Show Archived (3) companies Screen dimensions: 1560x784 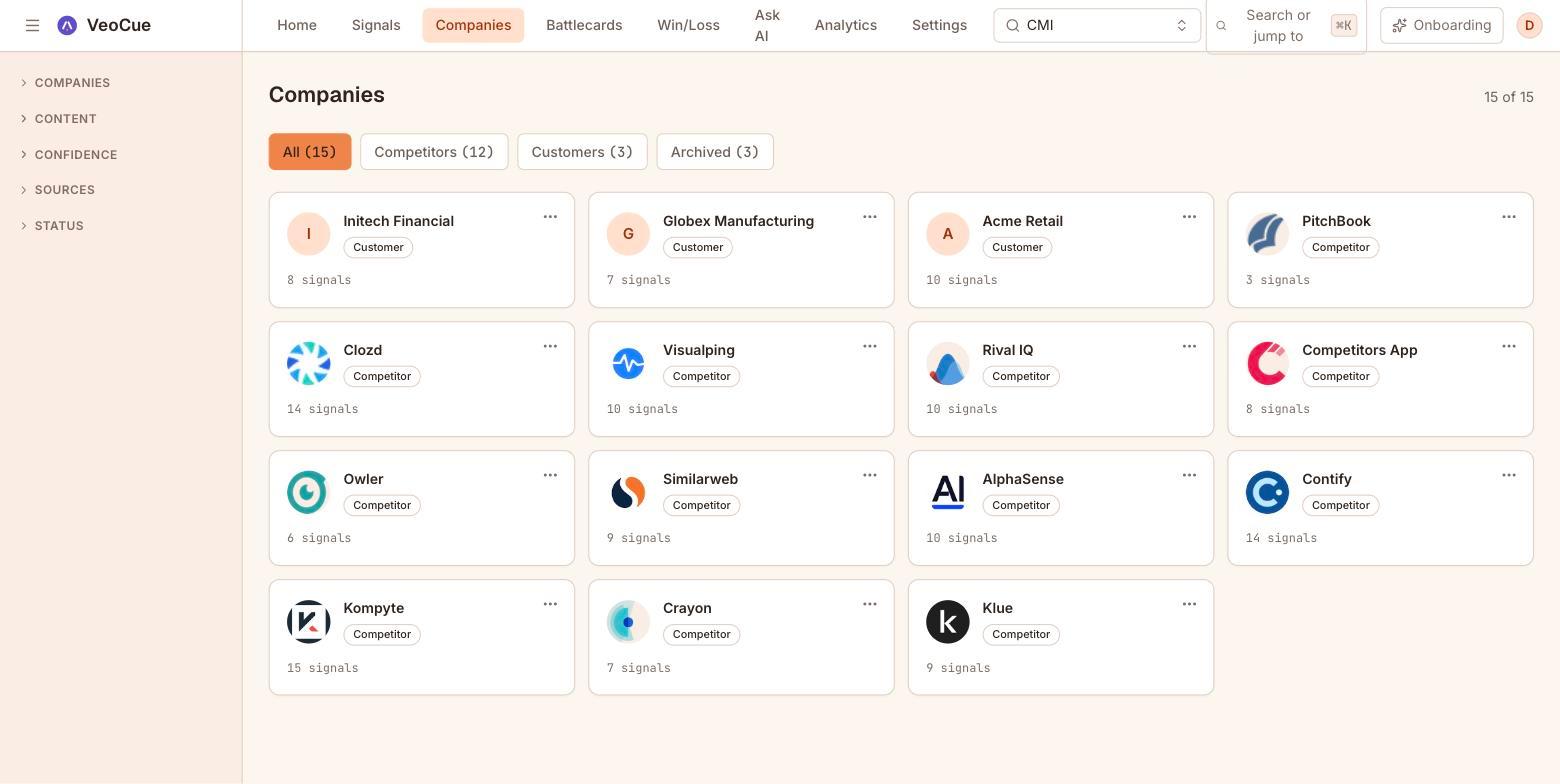pos(715,152)
